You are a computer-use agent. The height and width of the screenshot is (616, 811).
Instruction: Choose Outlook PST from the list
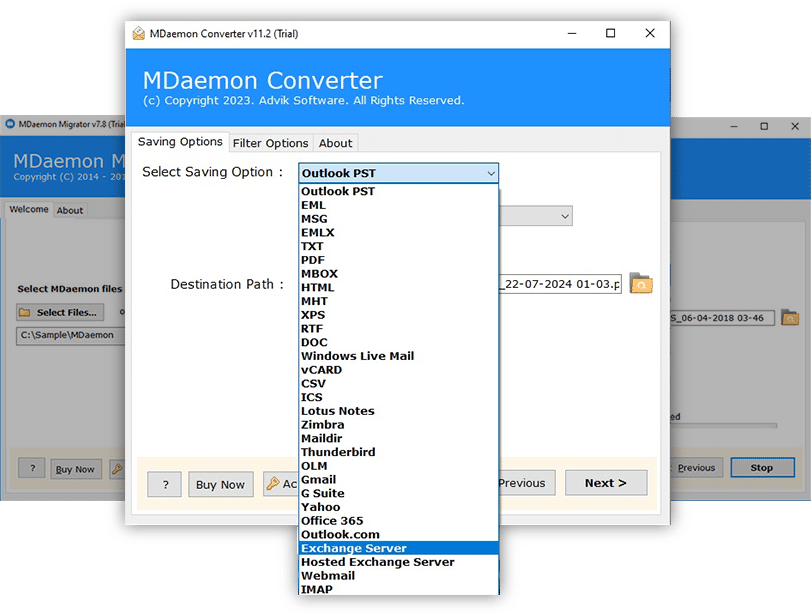click(398, 191)
